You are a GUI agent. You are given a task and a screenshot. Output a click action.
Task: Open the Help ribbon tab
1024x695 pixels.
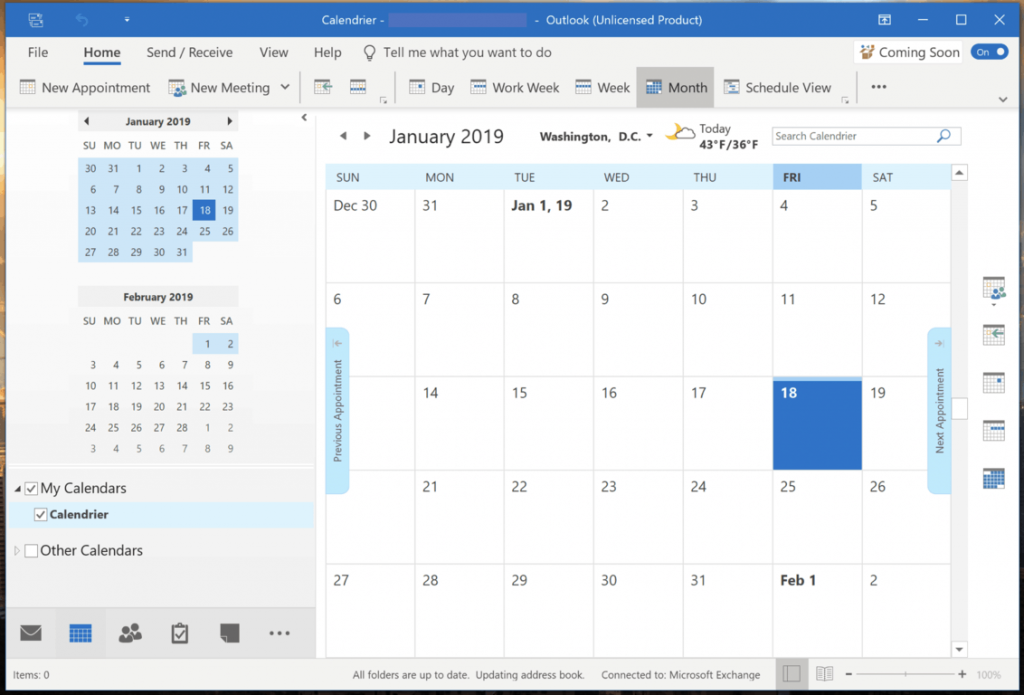327,53
